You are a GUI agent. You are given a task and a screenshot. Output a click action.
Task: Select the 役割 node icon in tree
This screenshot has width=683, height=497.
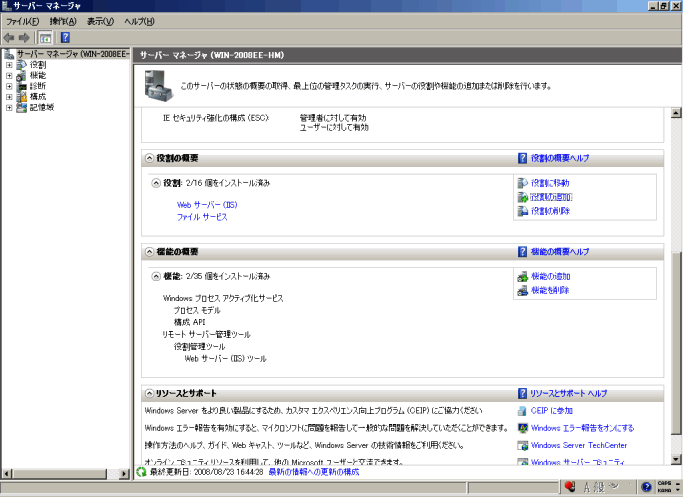tap(22, 64)
